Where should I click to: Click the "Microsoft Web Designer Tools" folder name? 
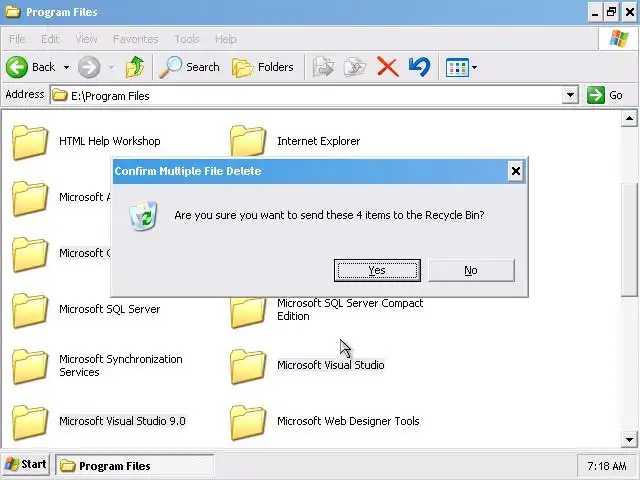coord(348,421)
